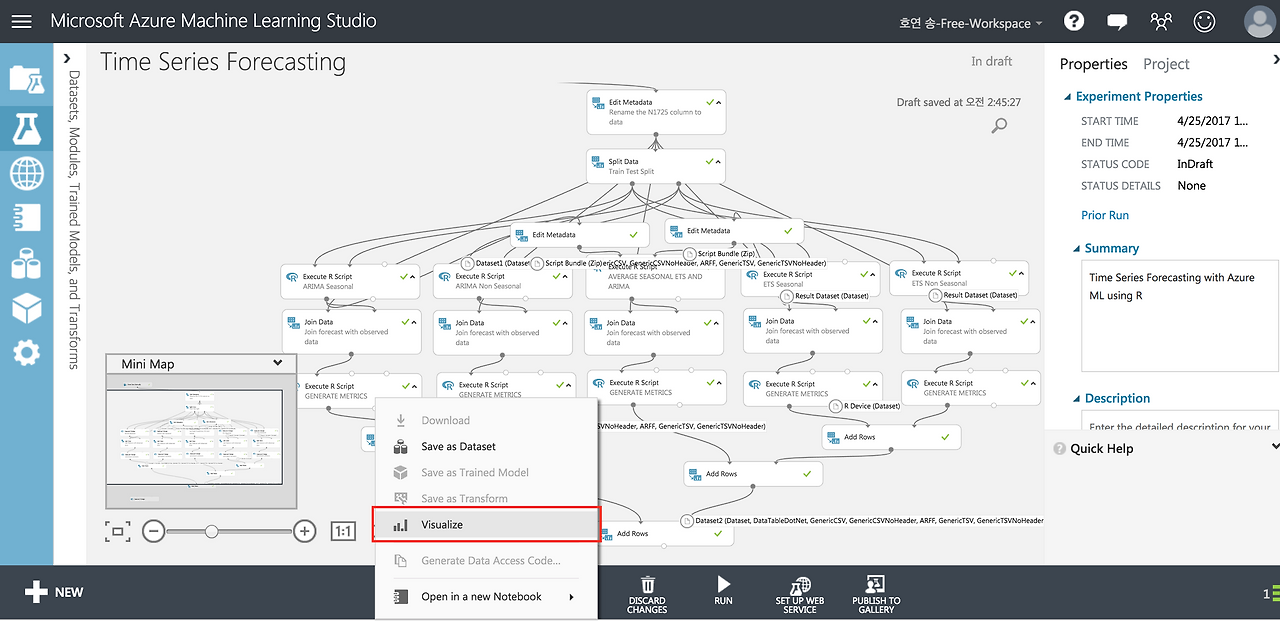Screen dimensions: 1280x621
Task: Reset zoom with the 1:1 button
Action: coord(343,531)
